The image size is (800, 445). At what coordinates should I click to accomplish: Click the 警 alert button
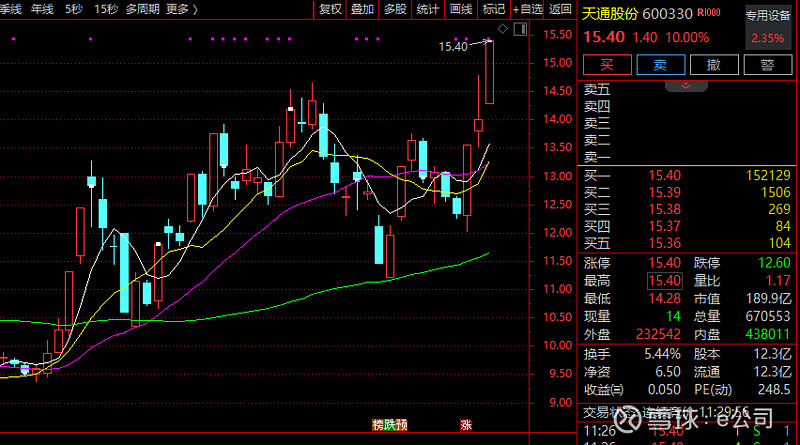(767, 64)
